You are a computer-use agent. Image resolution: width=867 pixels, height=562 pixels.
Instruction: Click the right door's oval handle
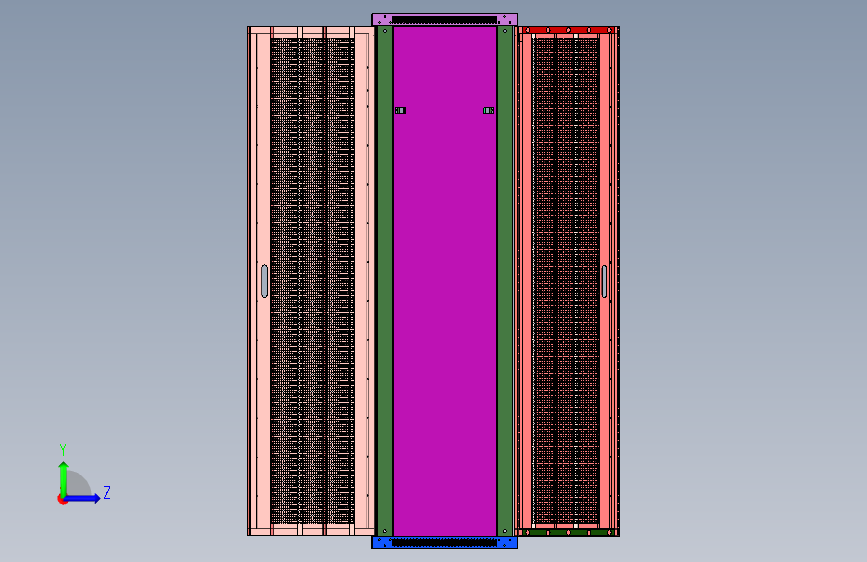[604, 281]
